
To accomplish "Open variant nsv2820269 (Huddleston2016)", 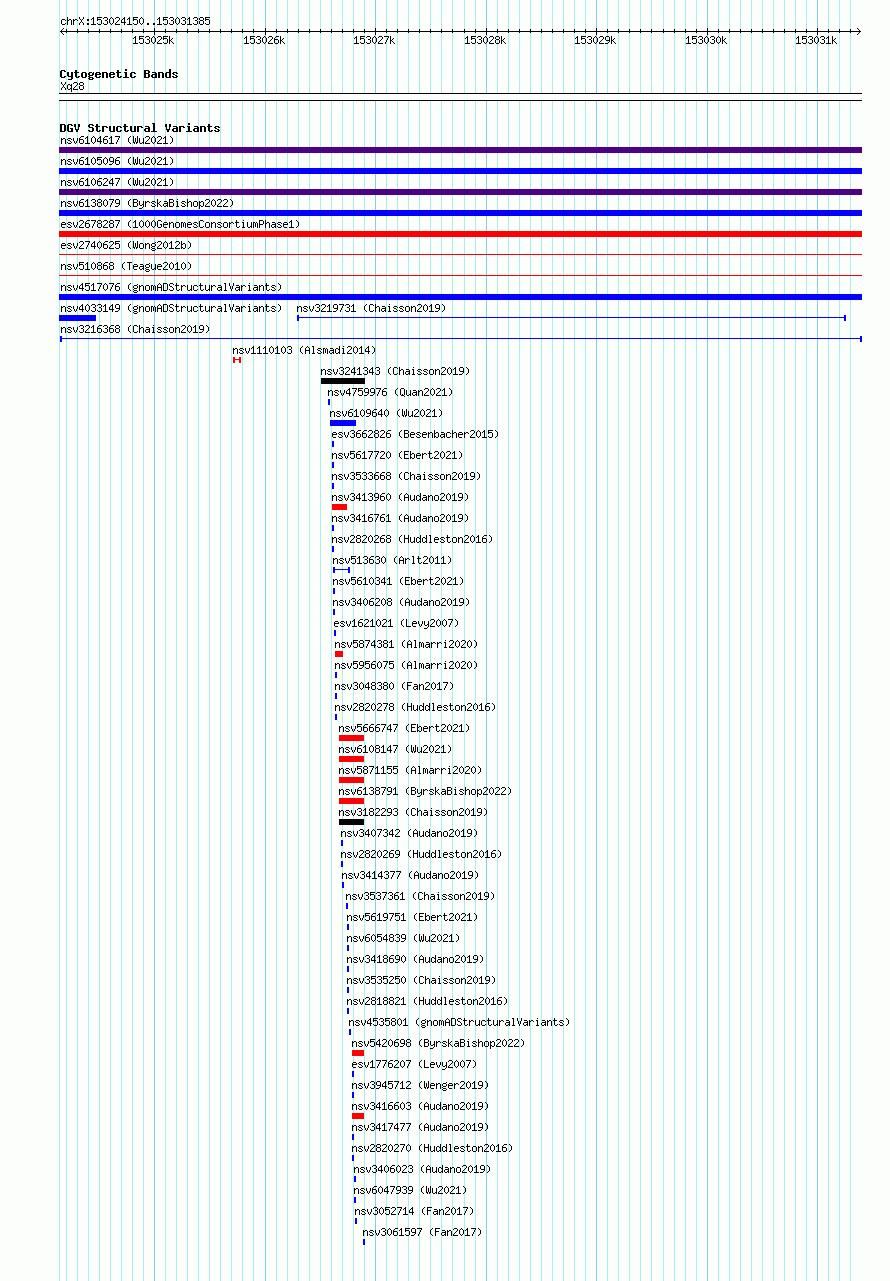I will [422, 854].
